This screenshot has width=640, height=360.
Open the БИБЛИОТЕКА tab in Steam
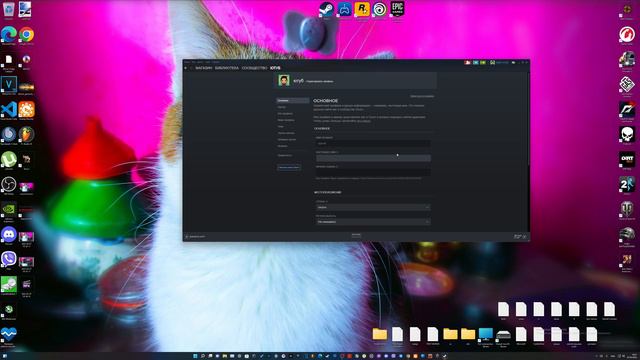[x=227, y=68]
